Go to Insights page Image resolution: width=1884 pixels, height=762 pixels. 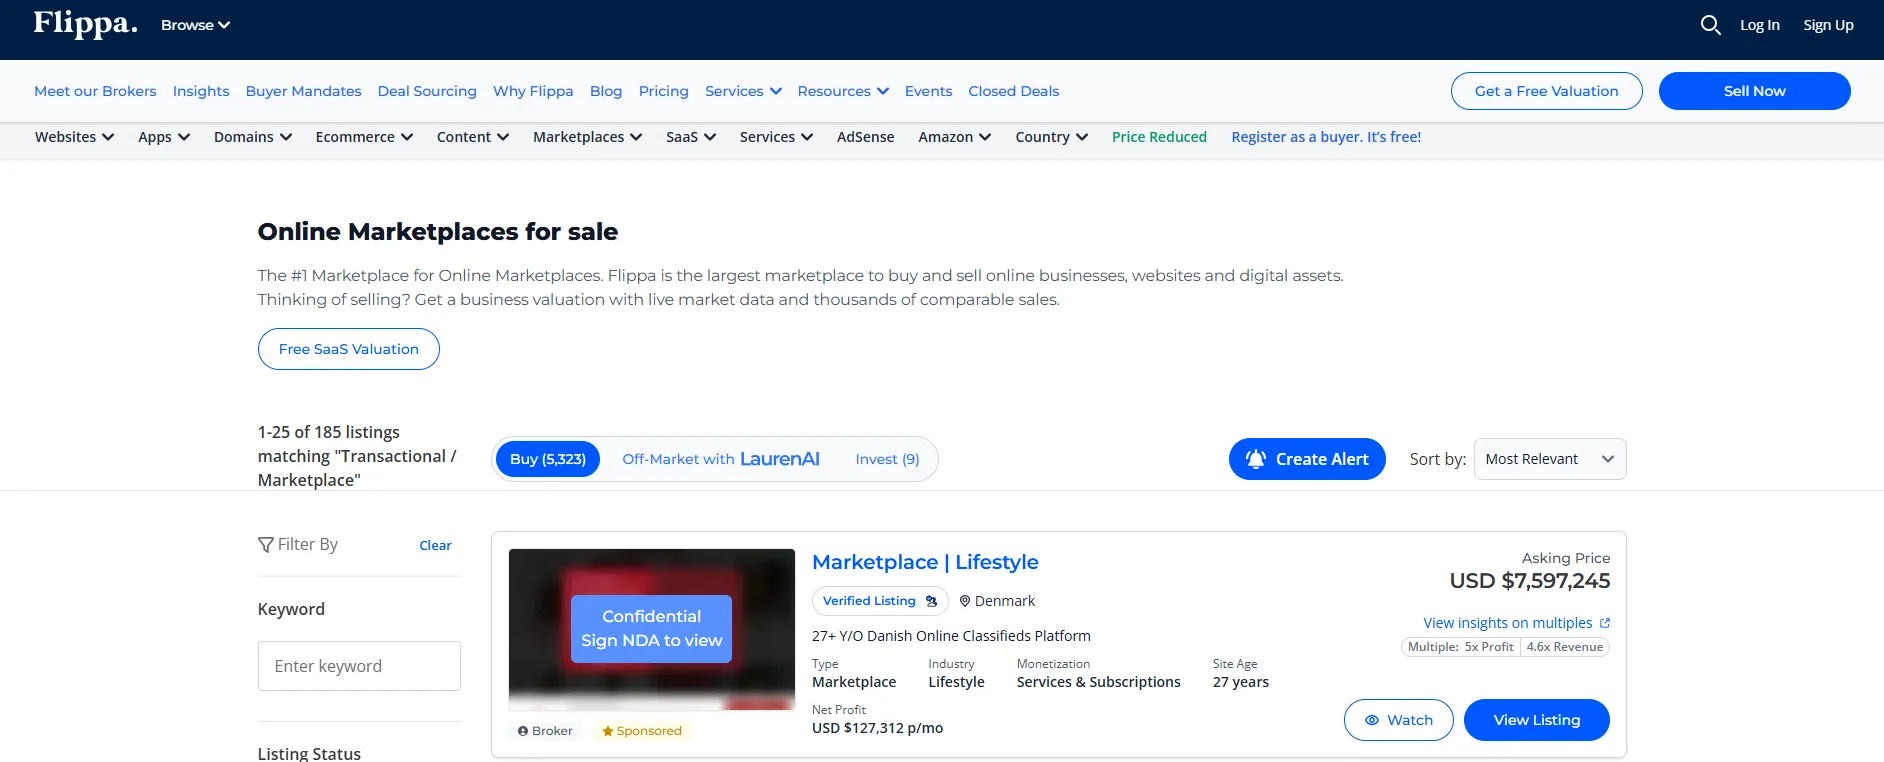tap(201, 91)
